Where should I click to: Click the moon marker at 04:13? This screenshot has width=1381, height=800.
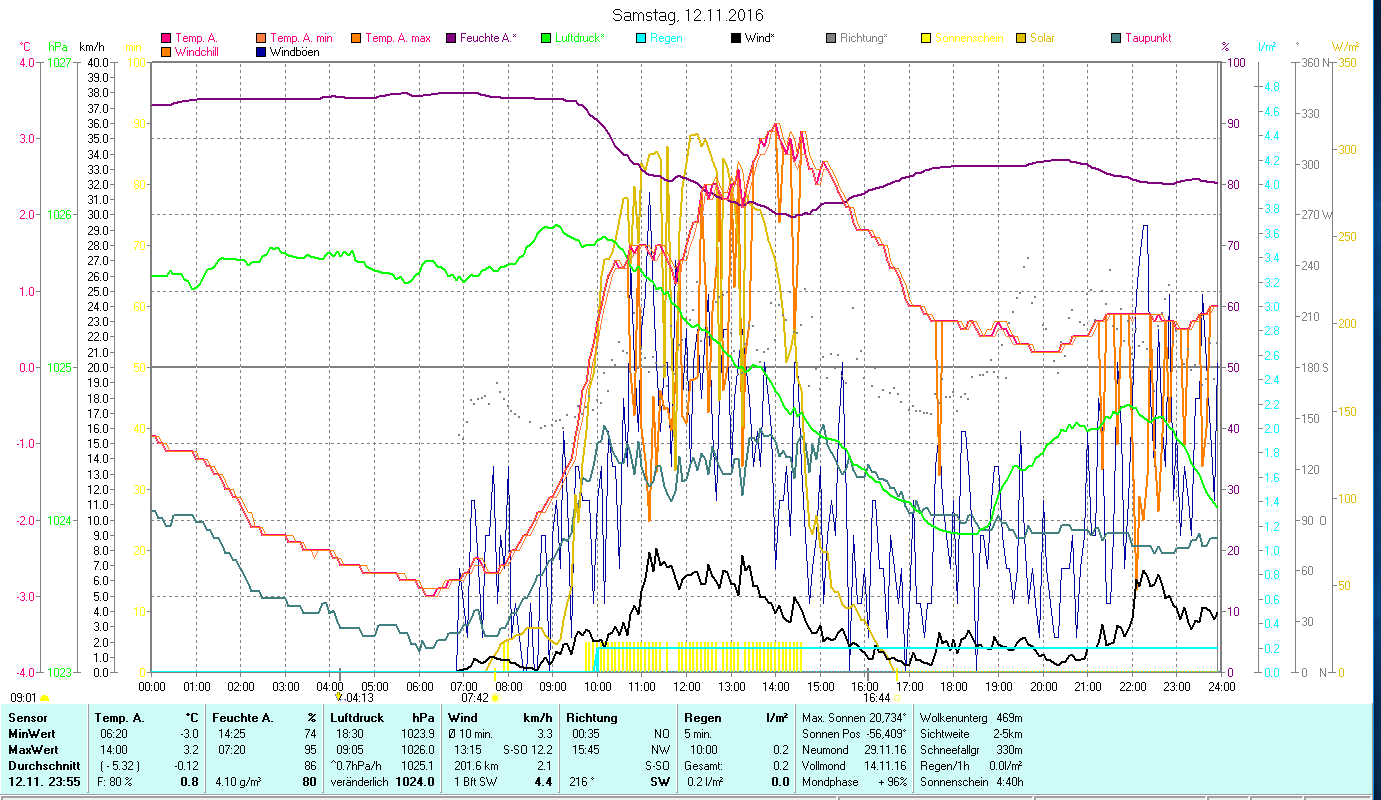click(339, 697)
